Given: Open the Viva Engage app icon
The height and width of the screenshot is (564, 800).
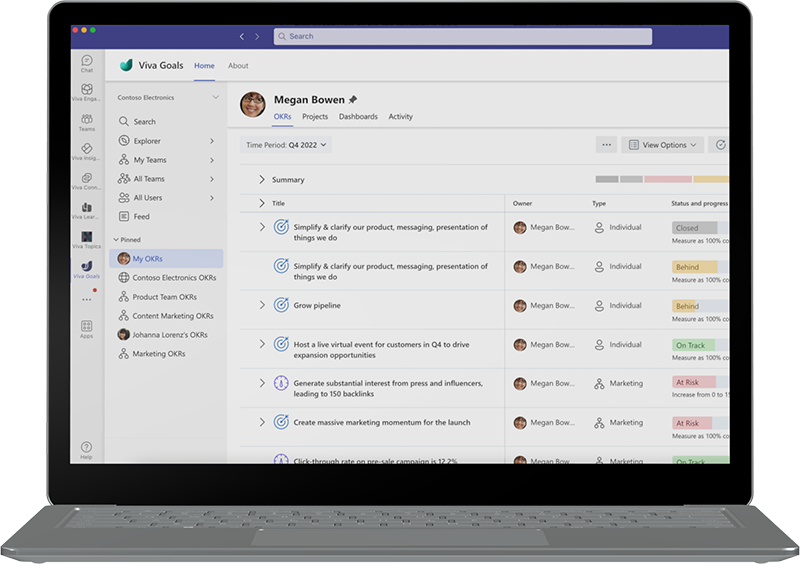Looking at the screenshot, I should [x=87, y=91].
